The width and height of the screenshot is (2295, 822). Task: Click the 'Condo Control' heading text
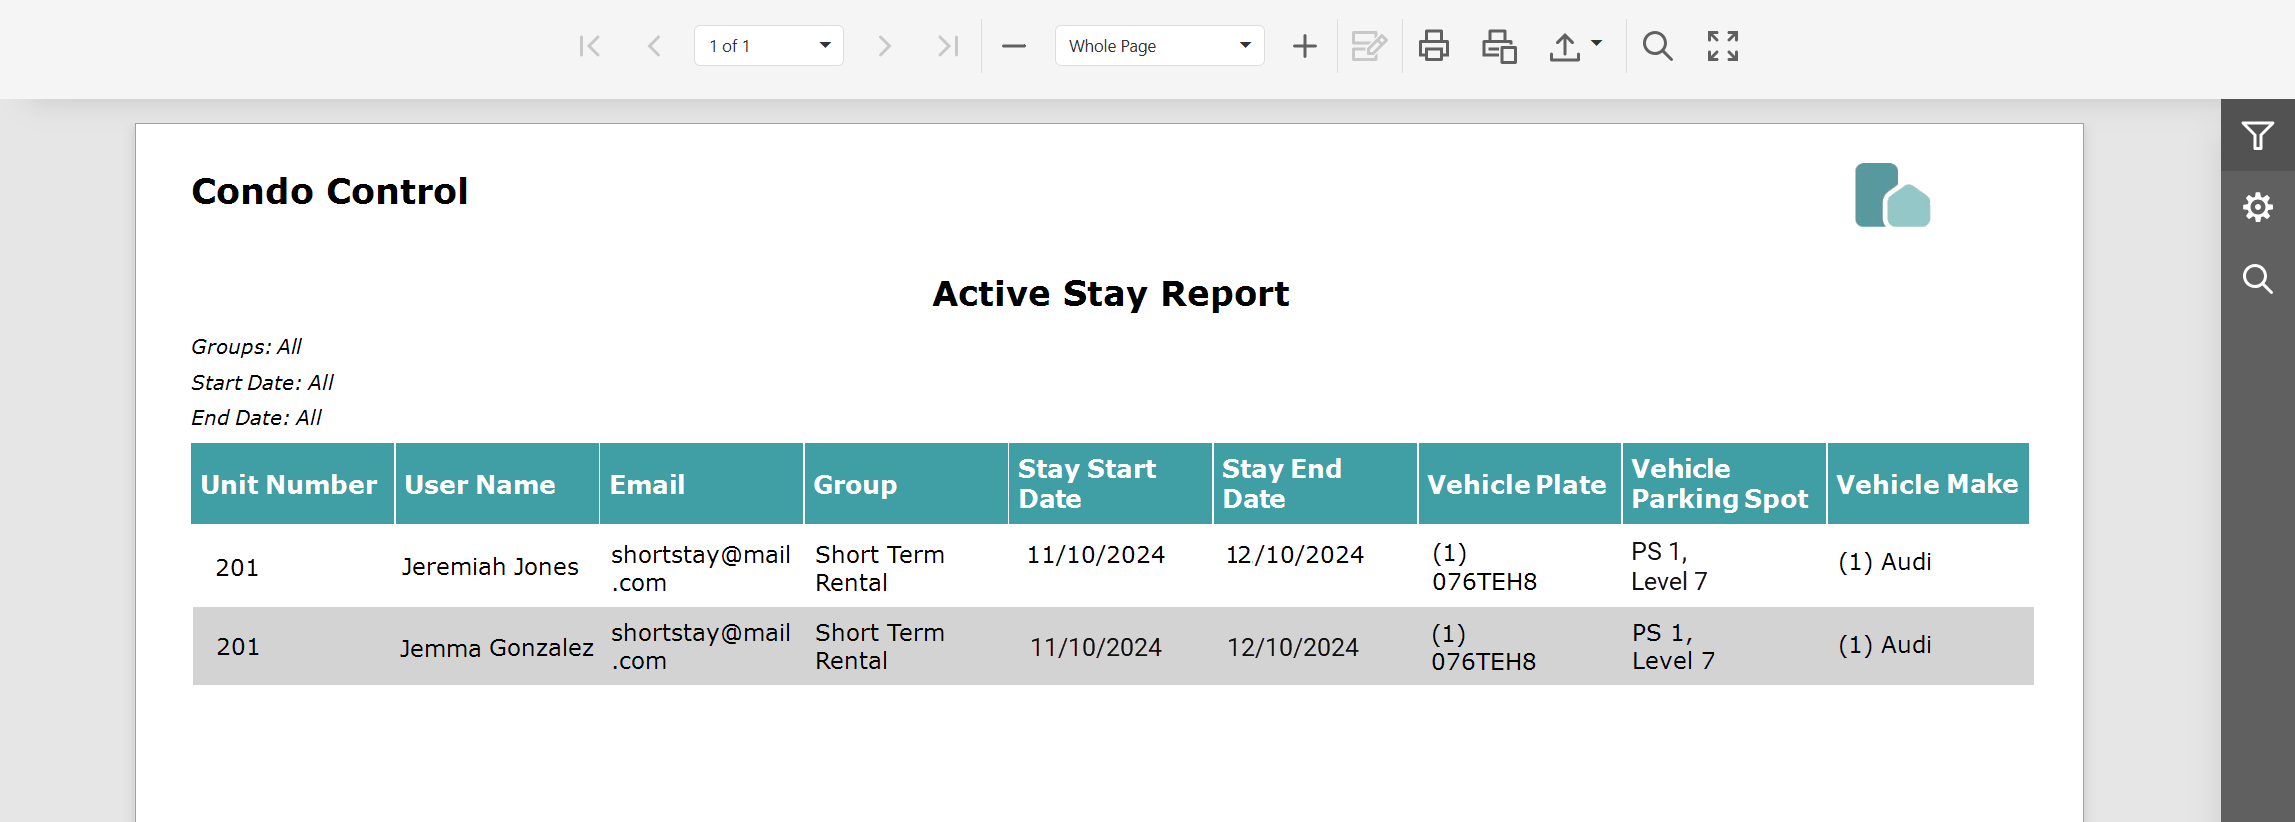(x=330, y=191)
